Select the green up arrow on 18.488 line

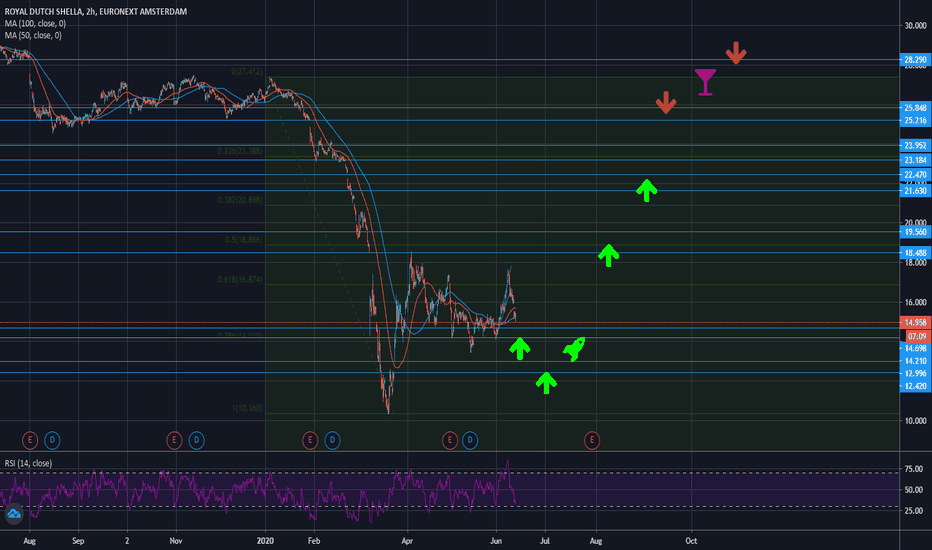click(608, 255)
